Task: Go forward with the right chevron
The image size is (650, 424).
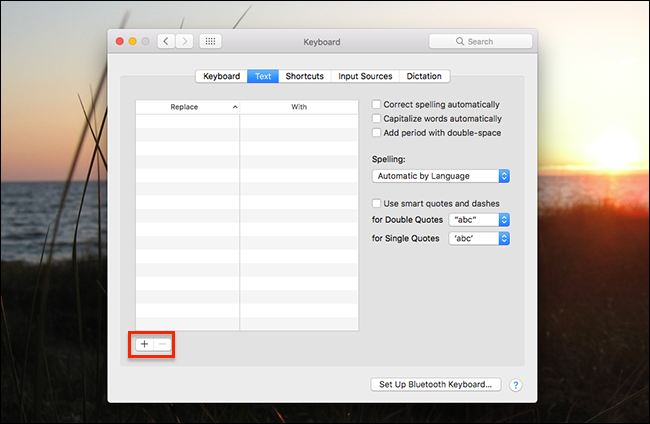Action: (x=184, y=41)
